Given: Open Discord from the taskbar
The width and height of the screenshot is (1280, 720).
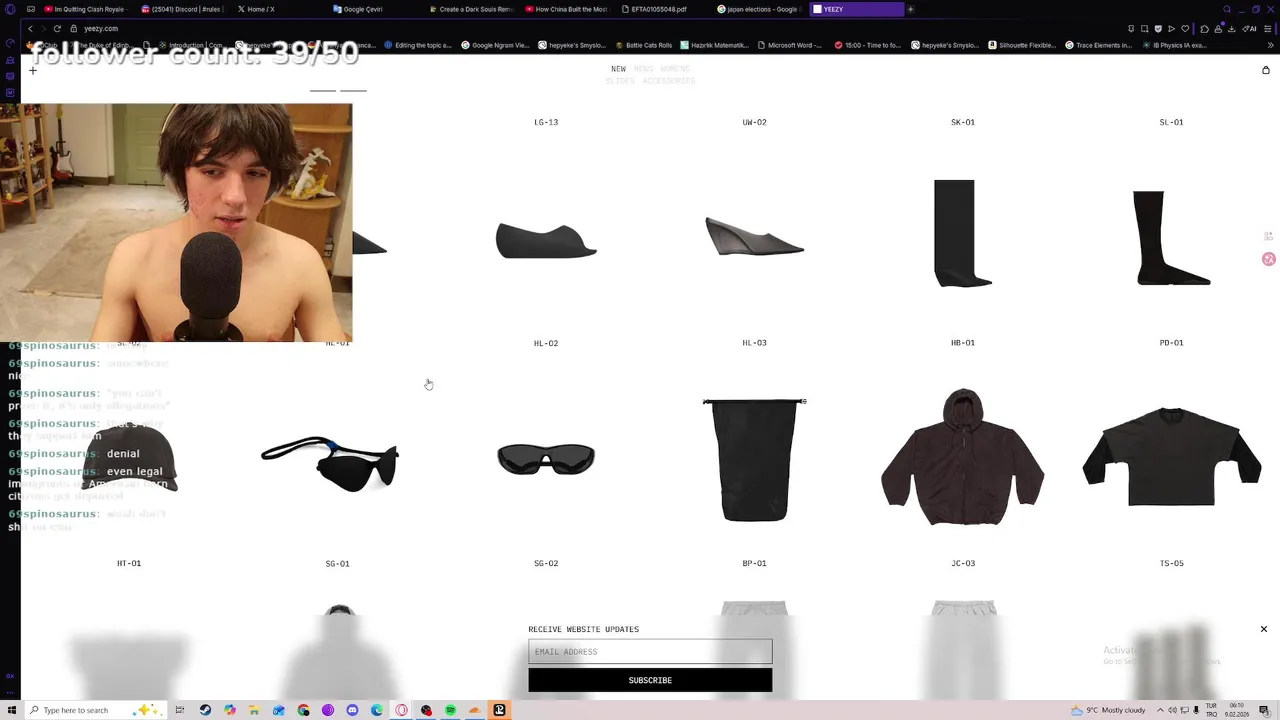Looking at the screenshot, I should coord(352,710).
